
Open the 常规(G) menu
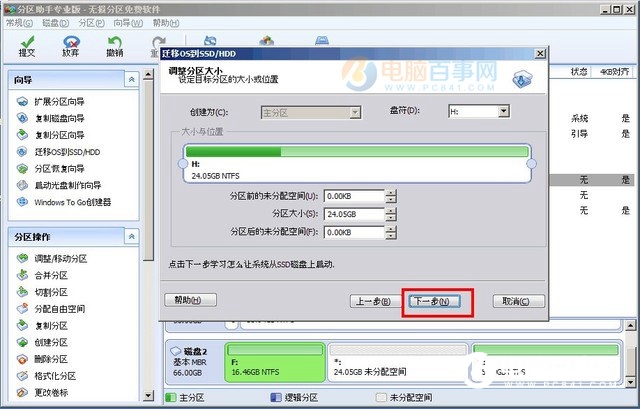point(19,23)
